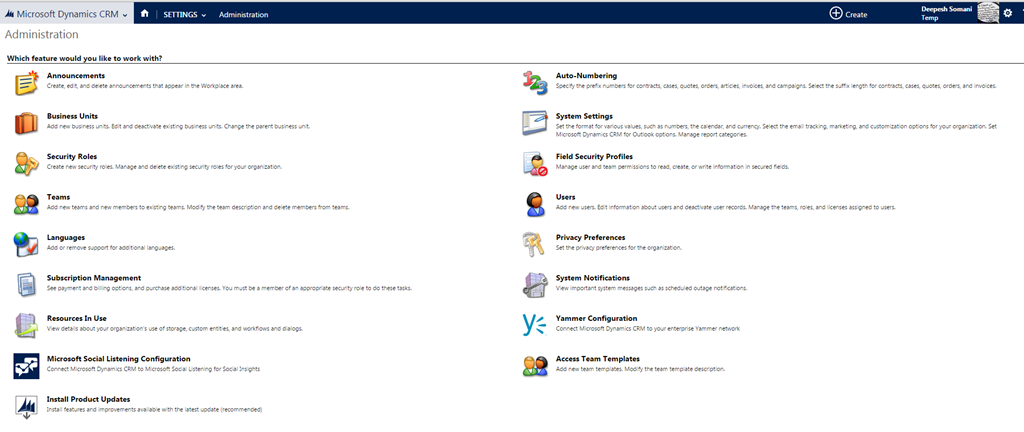Open the System Settings link

point(584,116)
